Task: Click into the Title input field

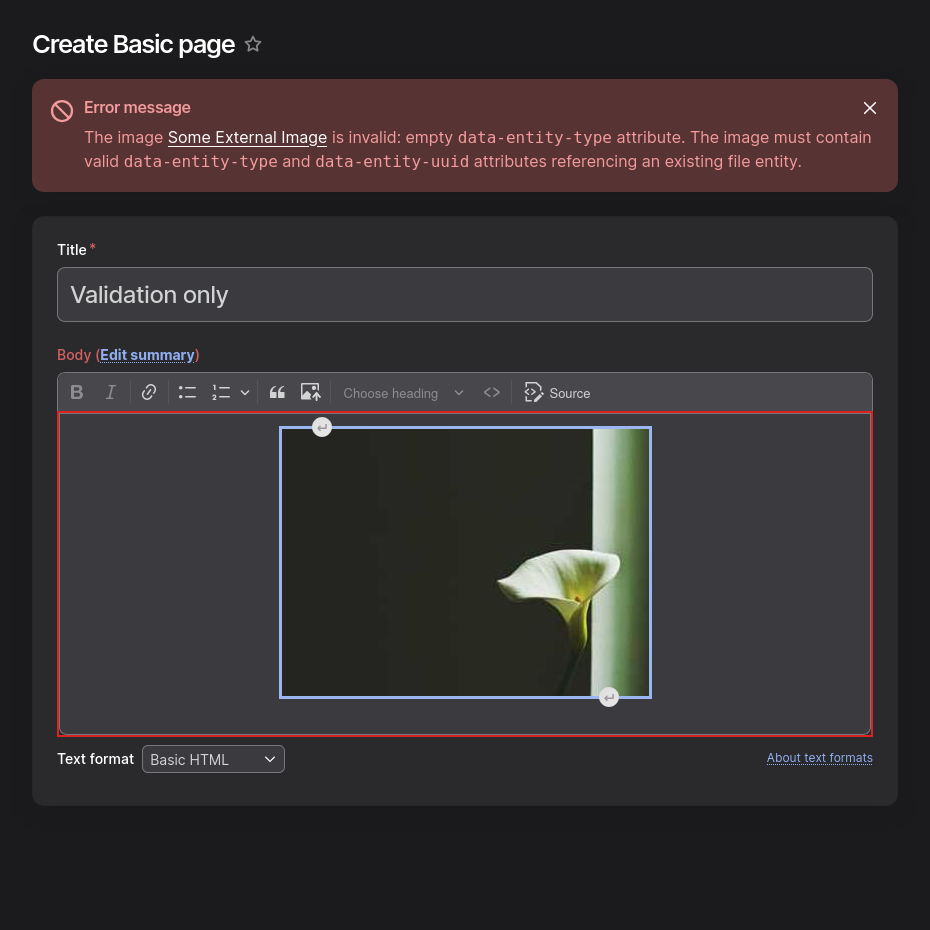Action: coord(464,294)
